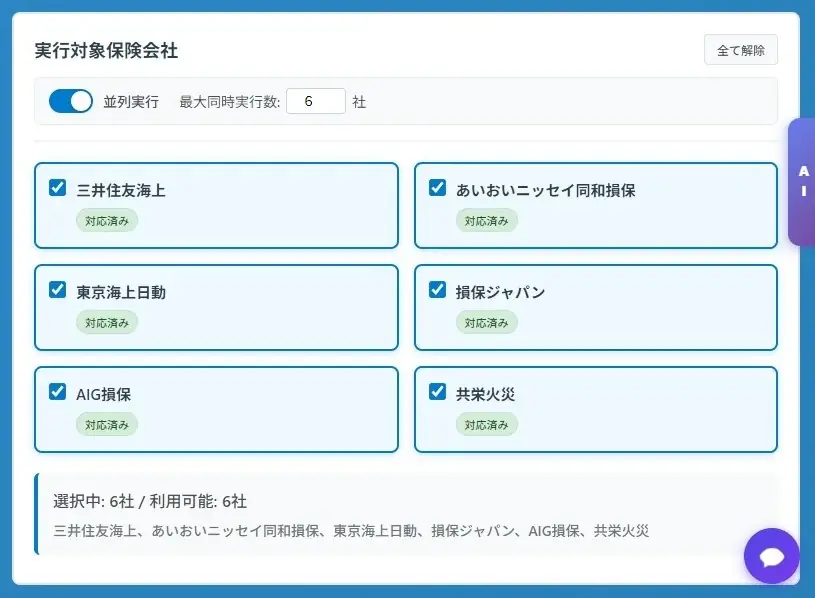Click the 対応済み badge under 三井住友海上
The width and height of the screenshot is (815, 598).
coord(107,221)
